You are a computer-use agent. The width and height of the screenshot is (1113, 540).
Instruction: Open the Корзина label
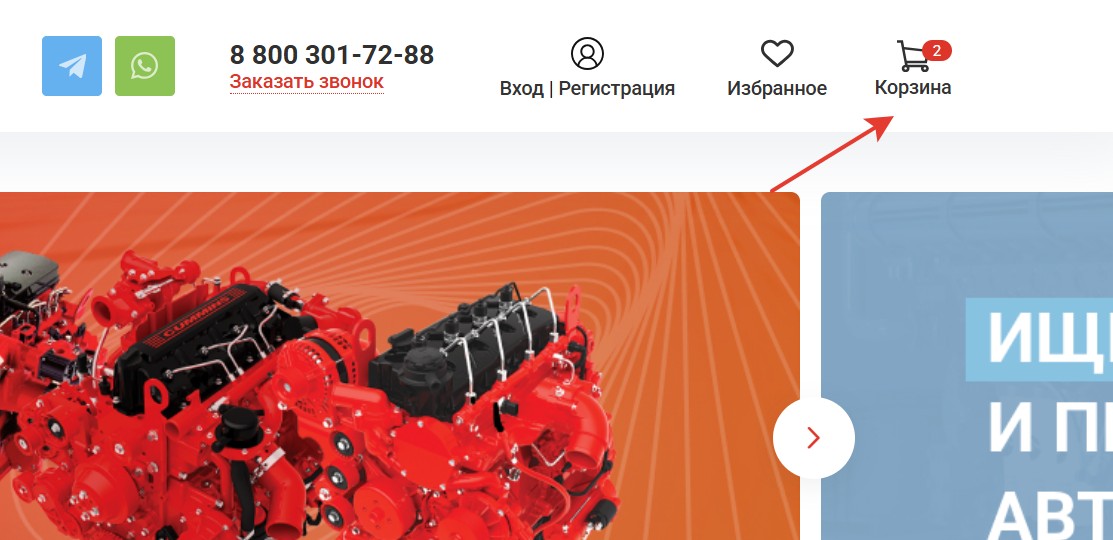click(913, 87)
